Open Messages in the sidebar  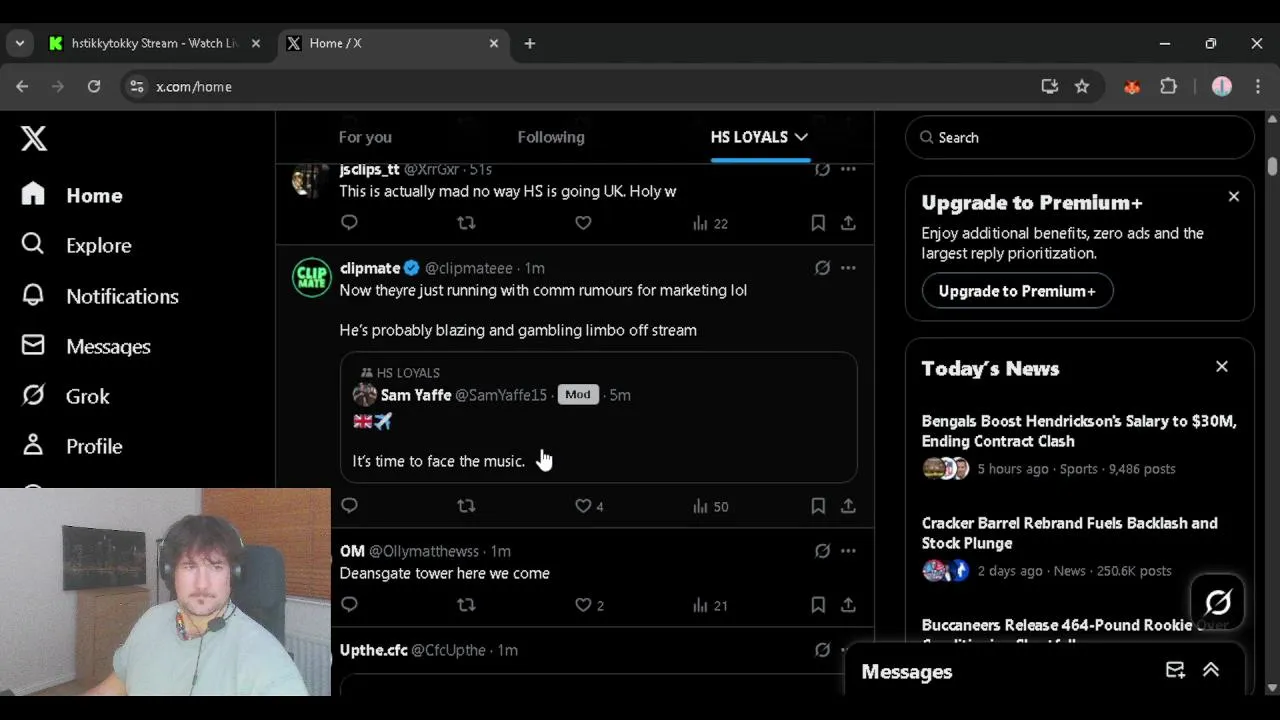click(86, 346)
